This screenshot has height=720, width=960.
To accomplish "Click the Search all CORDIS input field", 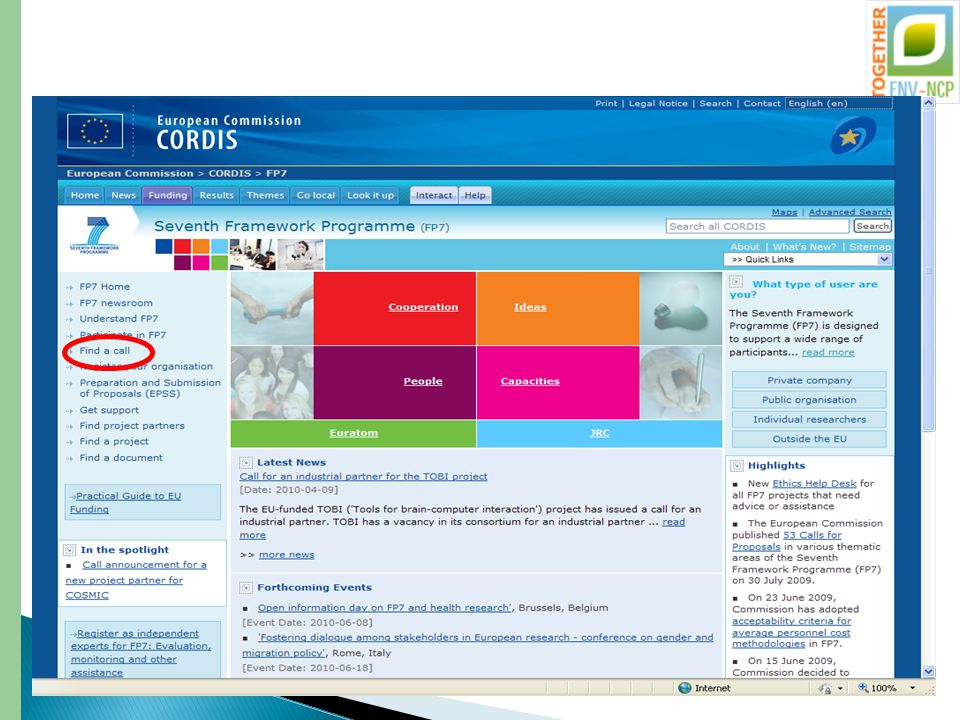I will pos(758,226).
